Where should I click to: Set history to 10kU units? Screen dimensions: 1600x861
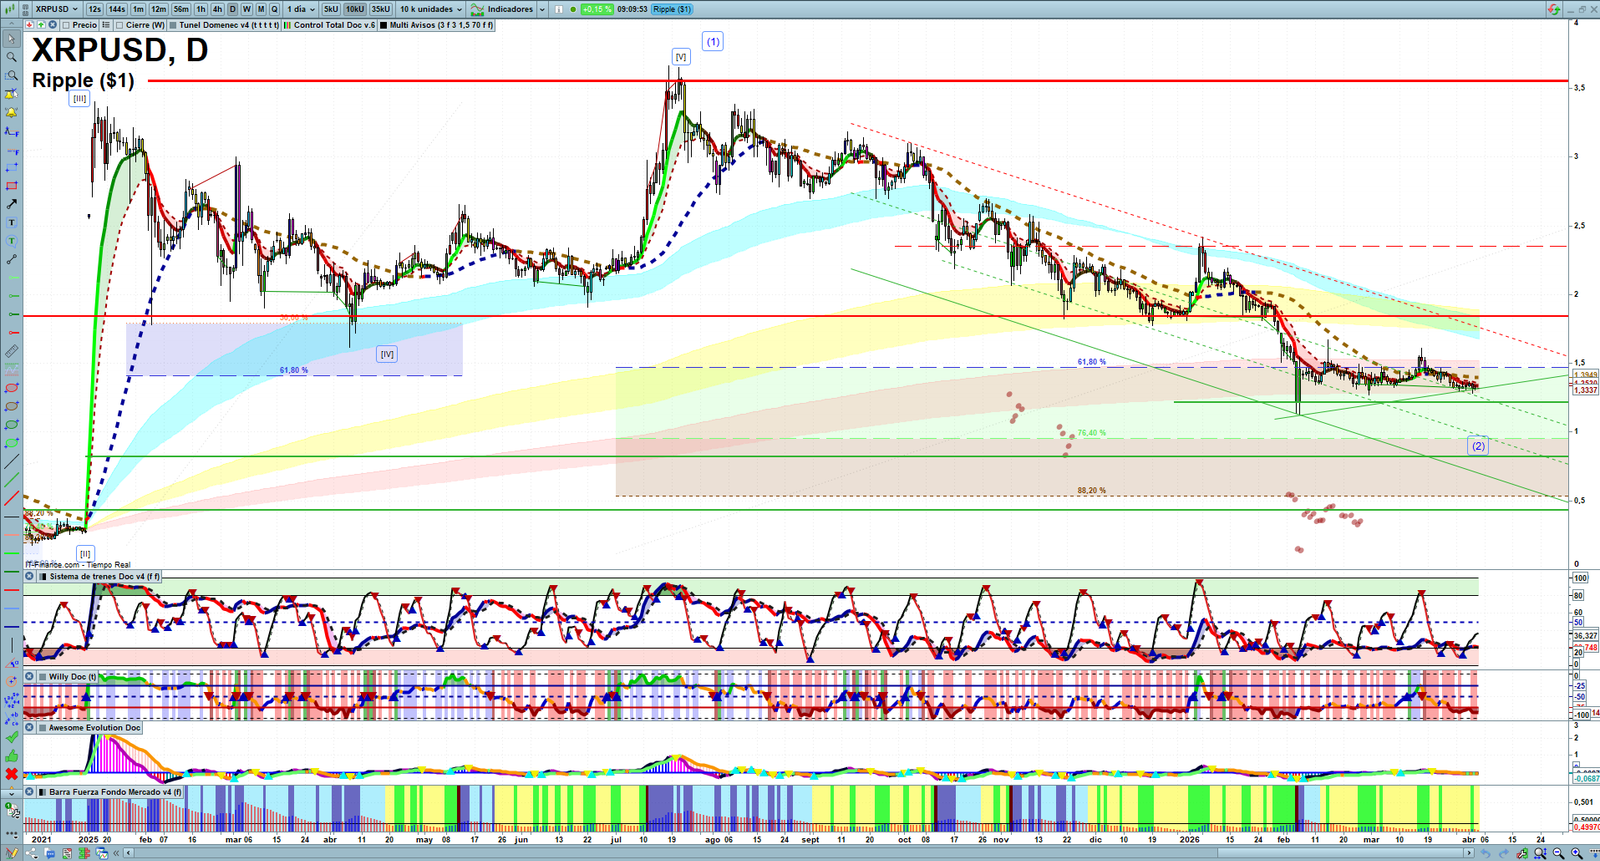click(355, 9)
